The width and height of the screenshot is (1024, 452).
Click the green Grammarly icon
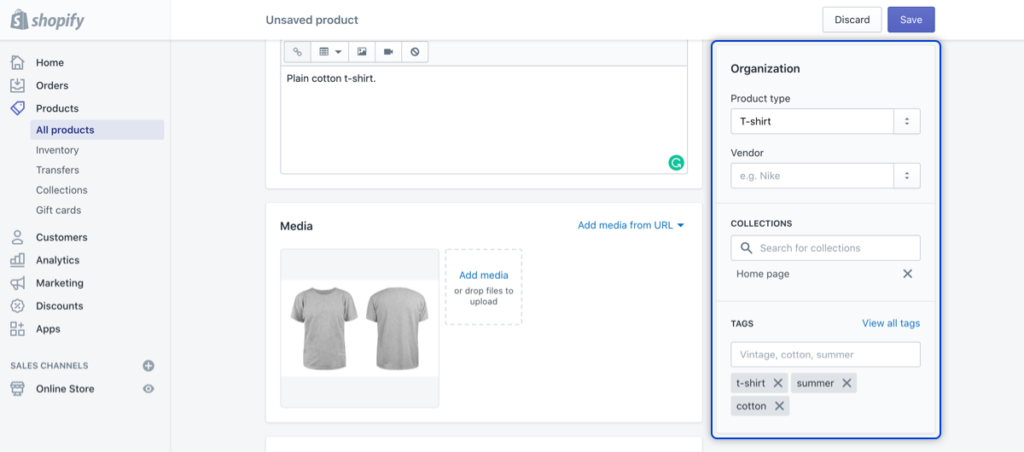676,163
